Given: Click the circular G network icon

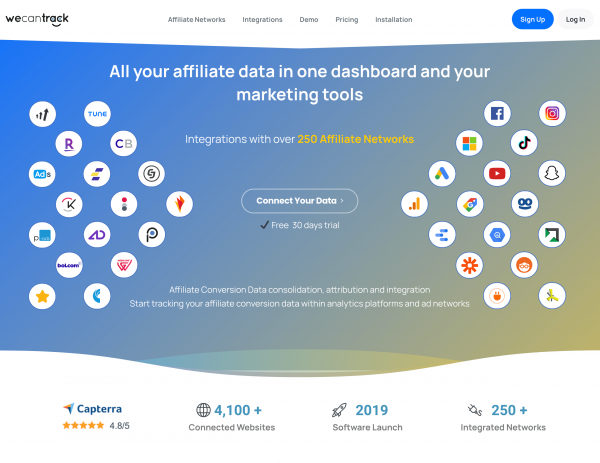Looking at the screenshot, I should [x=152, y=174].
